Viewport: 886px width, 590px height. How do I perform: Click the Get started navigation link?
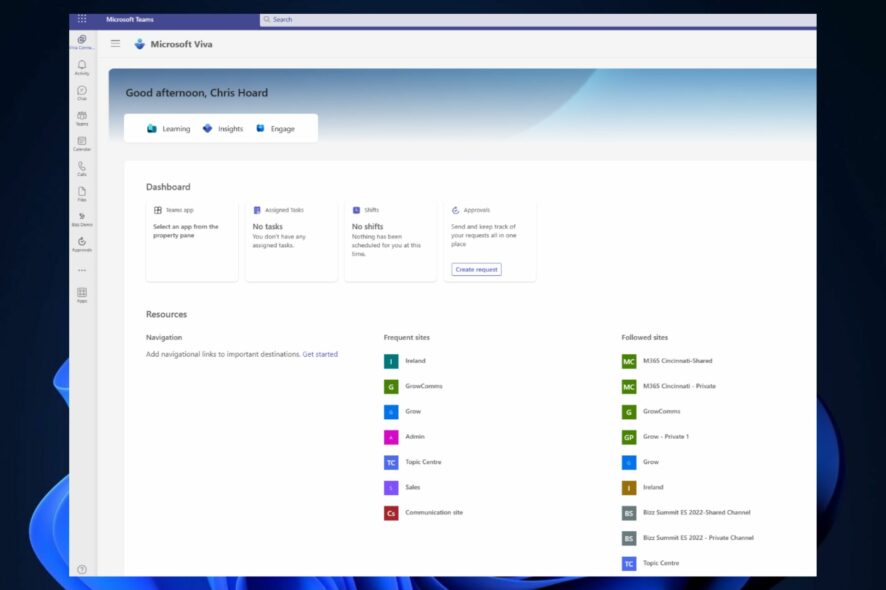(x=320, y=354)
